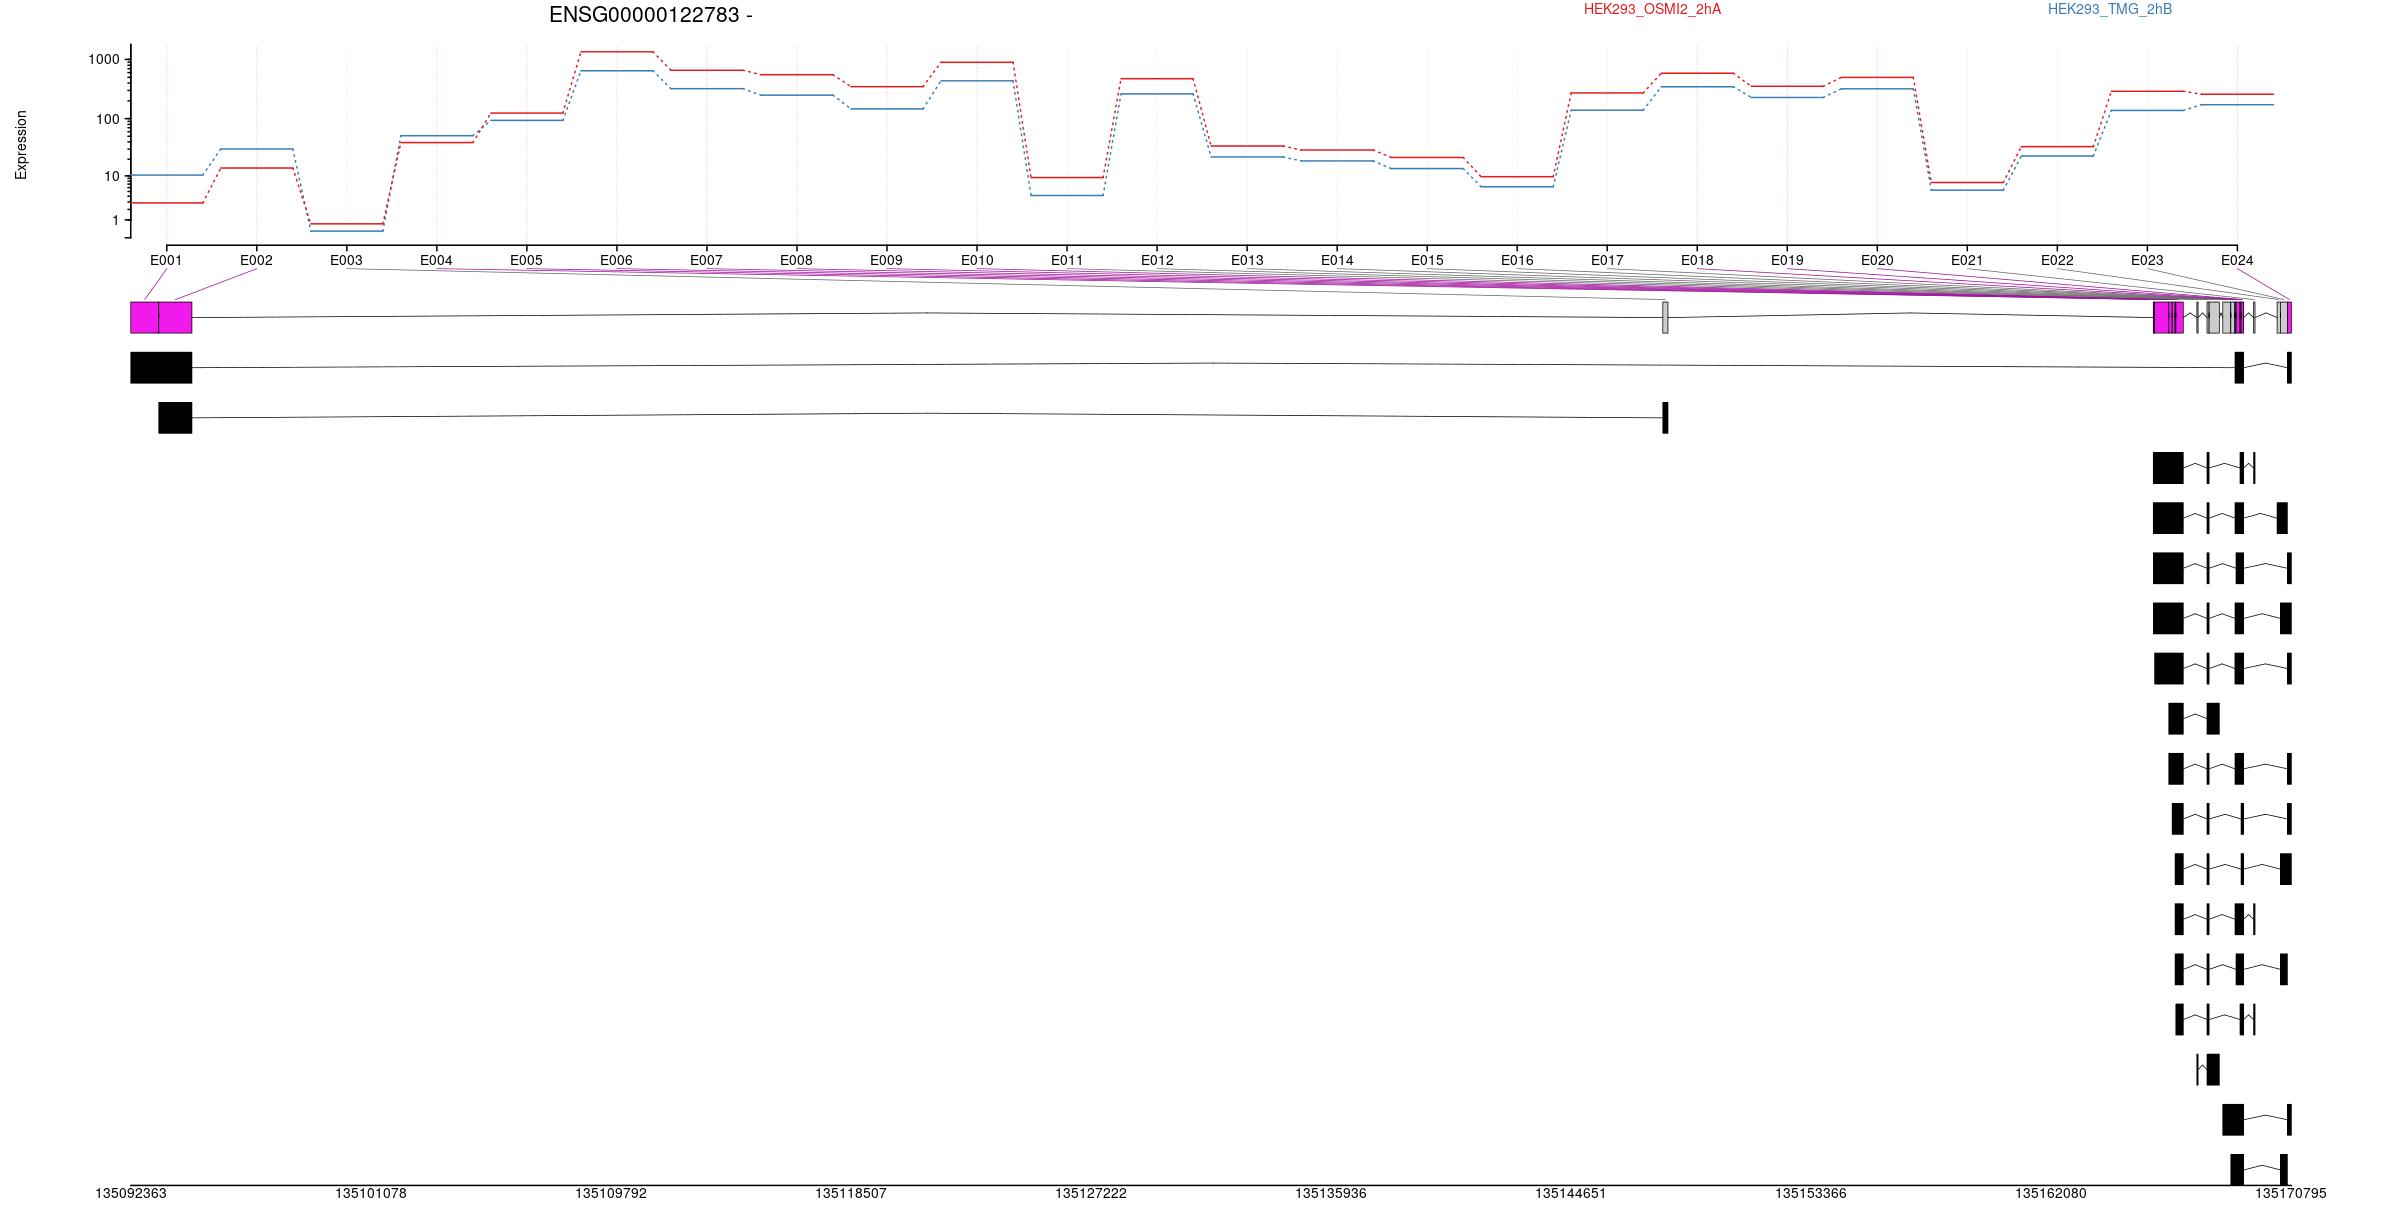2400x1210 pixels.
Task: Click genomic coordinate 135144651
Action: click(x=1571, y=1194)
